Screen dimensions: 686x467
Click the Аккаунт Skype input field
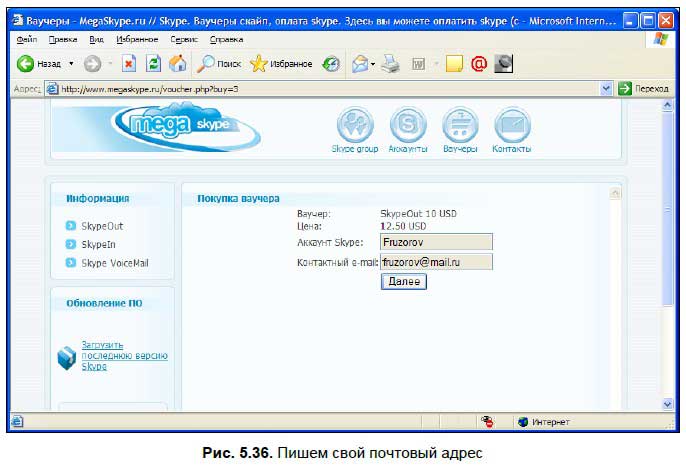pyautogui.click(x=436, y=241)
